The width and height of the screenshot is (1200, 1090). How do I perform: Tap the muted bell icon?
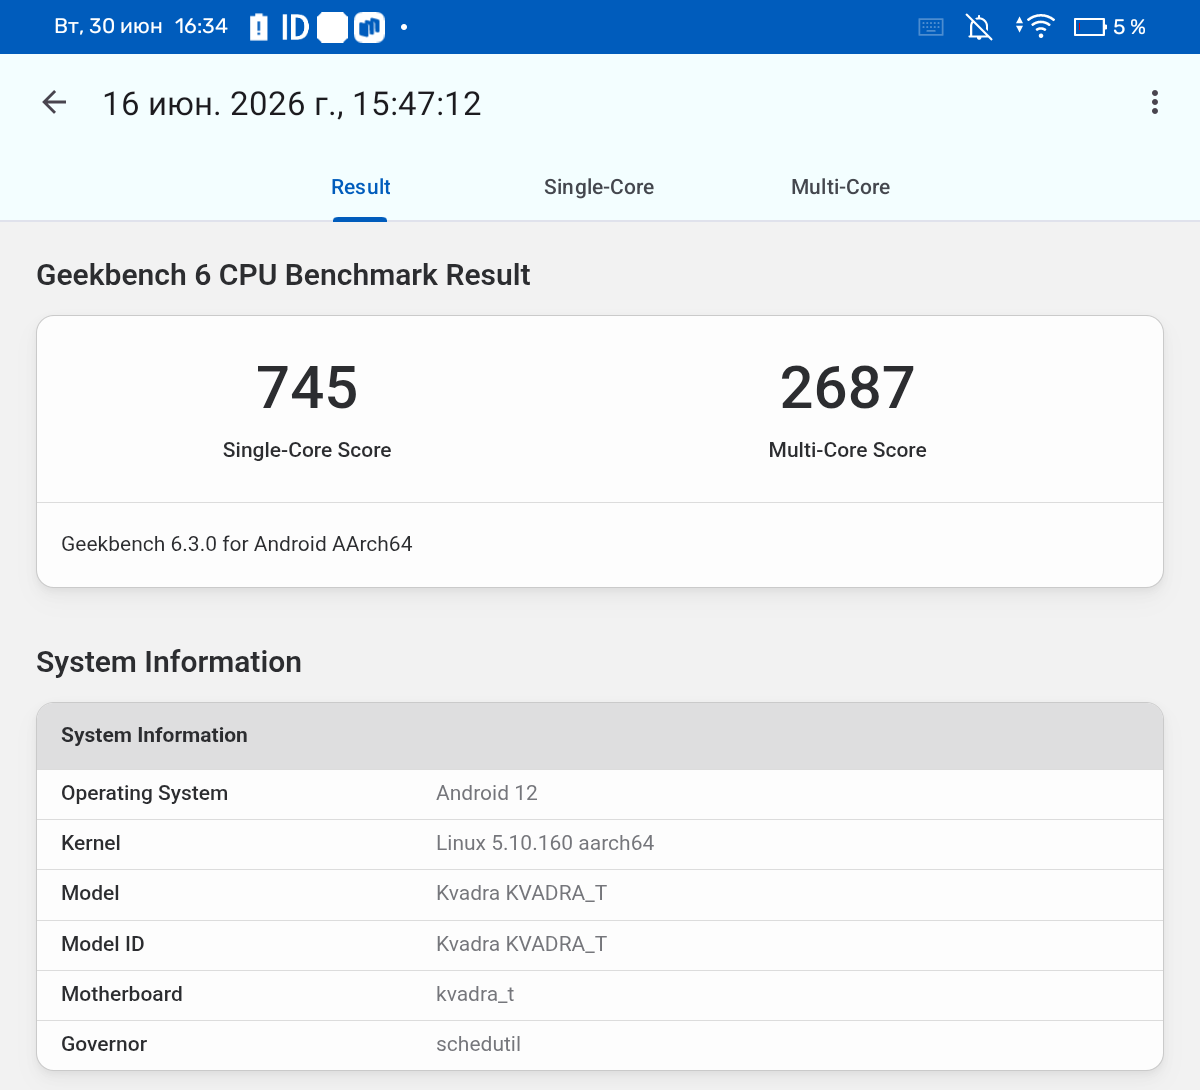coord(979,27)
